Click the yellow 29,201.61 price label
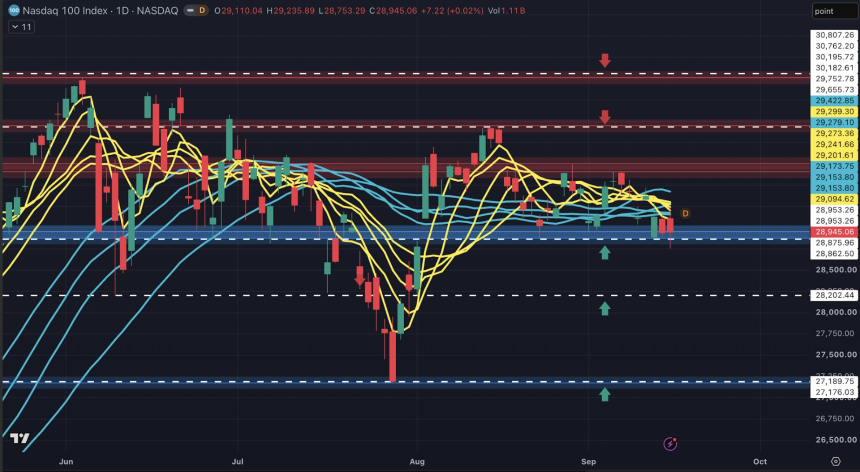860x472 pixels. (x=834, y=155)
